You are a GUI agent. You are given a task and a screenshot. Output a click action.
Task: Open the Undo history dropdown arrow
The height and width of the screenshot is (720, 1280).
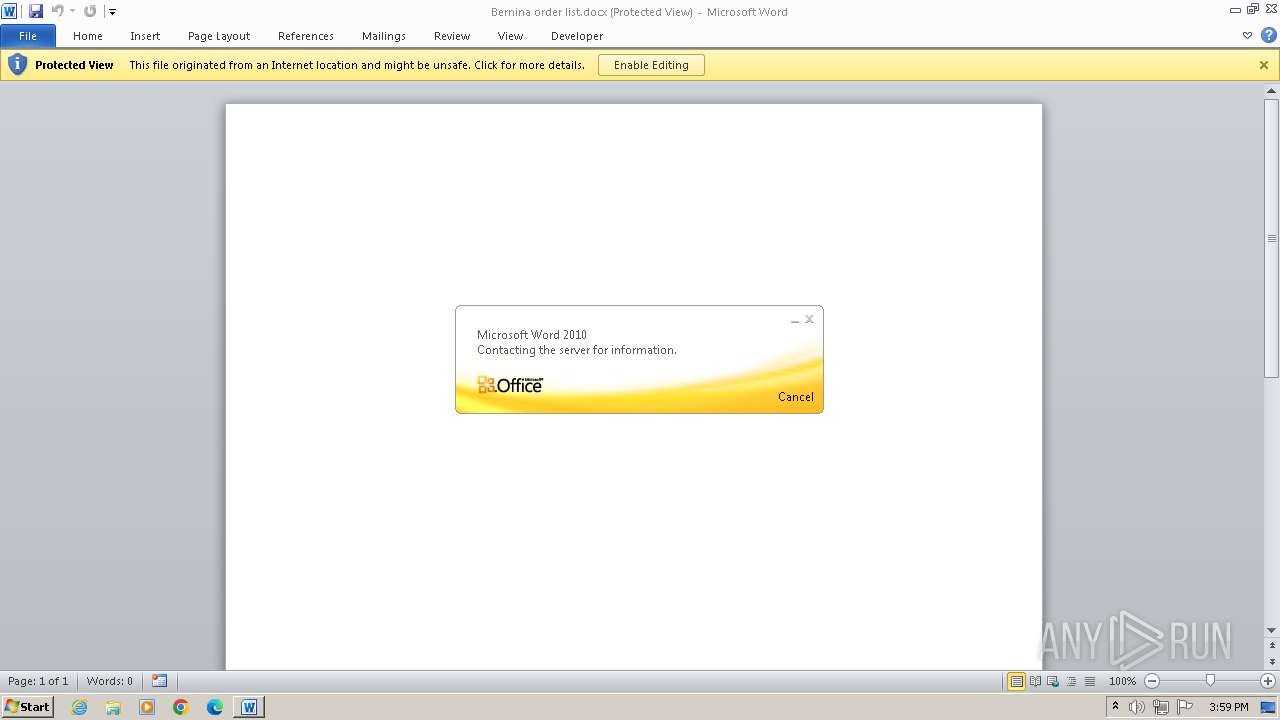pyautogui.click(x=72, y=11)
